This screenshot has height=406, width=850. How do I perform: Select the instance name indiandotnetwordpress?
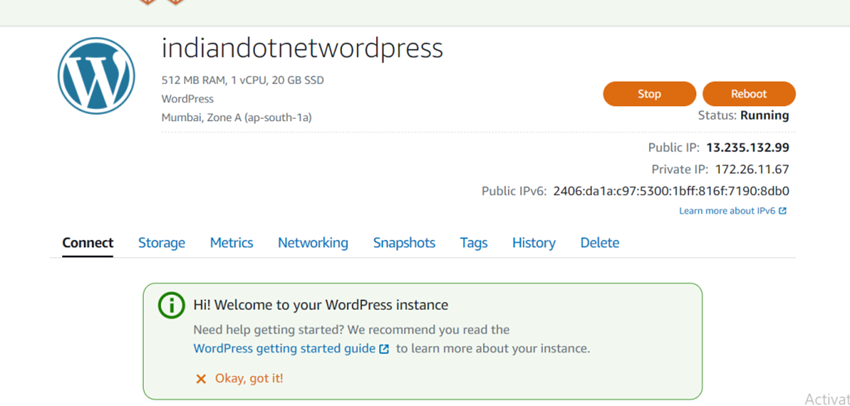pos(302,49)
